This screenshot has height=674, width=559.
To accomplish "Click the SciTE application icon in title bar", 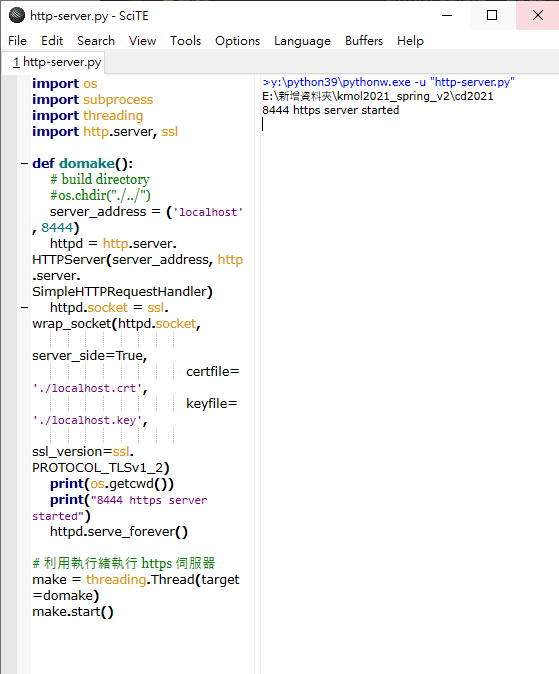I will (17, 15).
